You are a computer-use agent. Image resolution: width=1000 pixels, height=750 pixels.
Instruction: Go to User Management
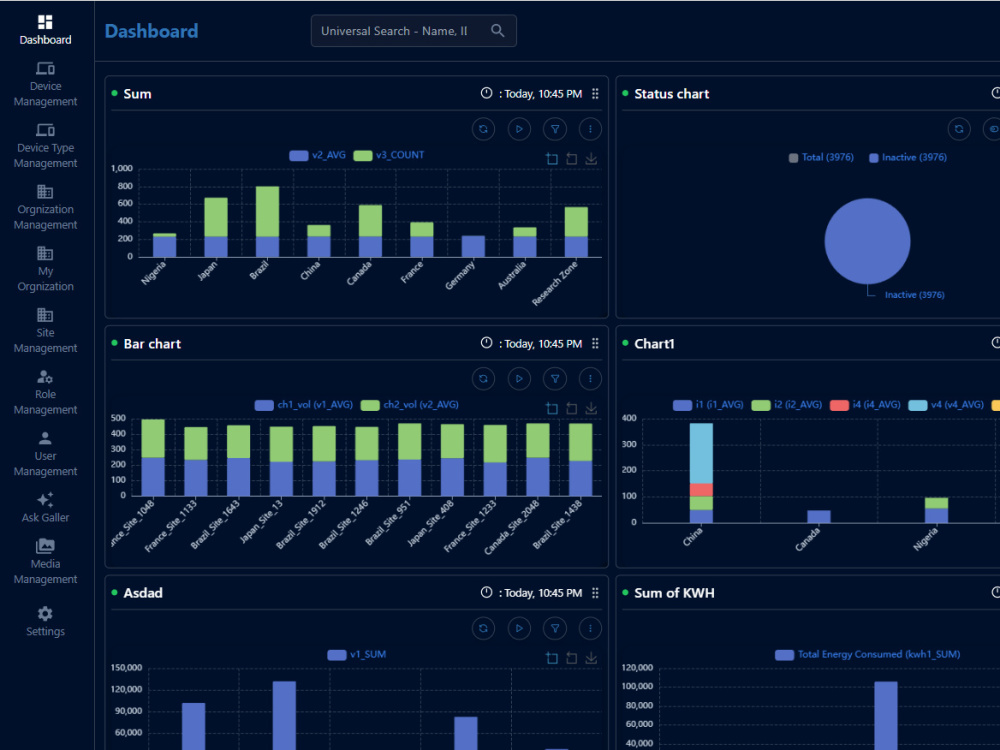(x=45, y=455)
